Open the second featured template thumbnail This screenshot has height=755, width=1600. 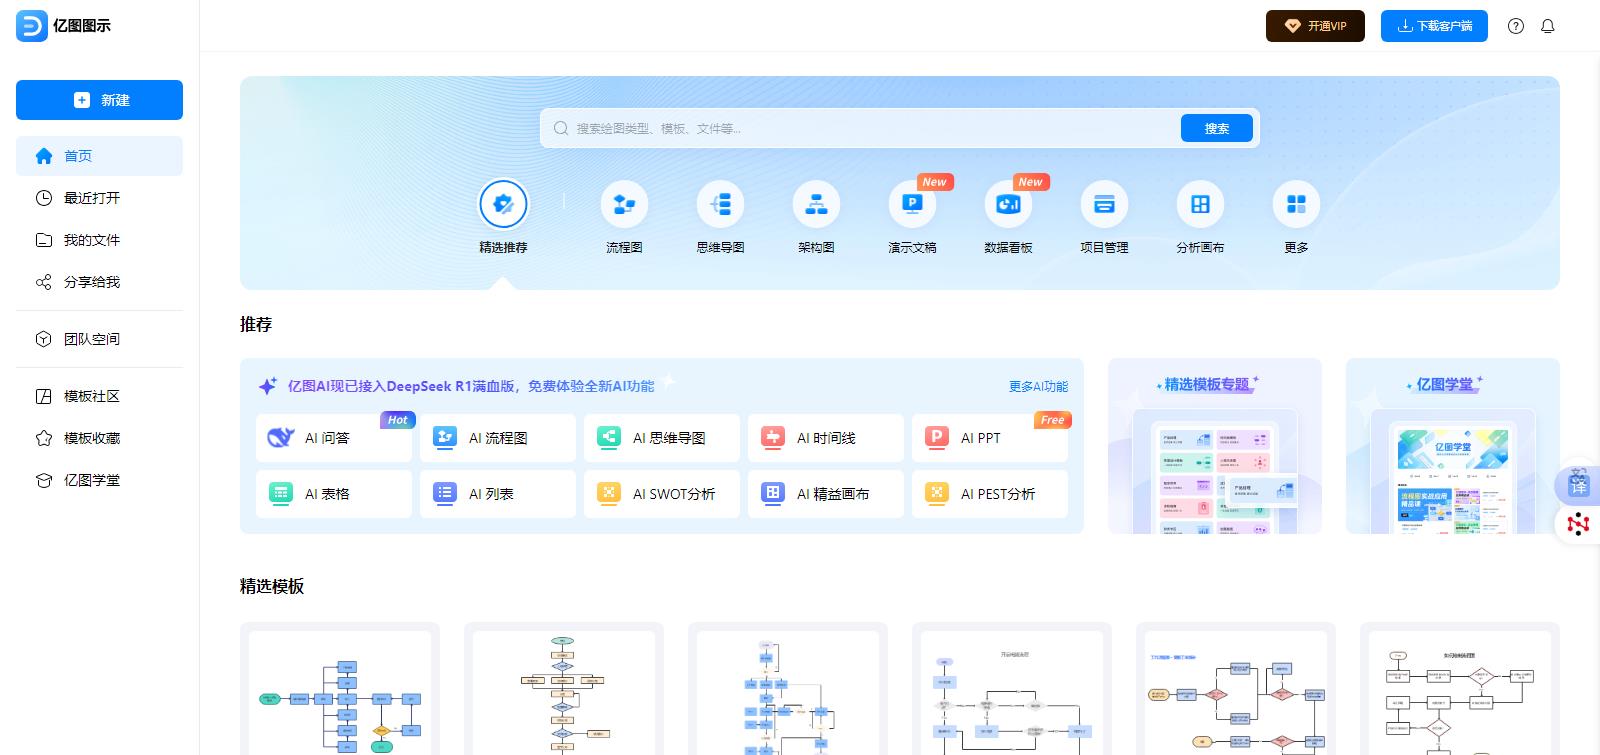[564, 688]
